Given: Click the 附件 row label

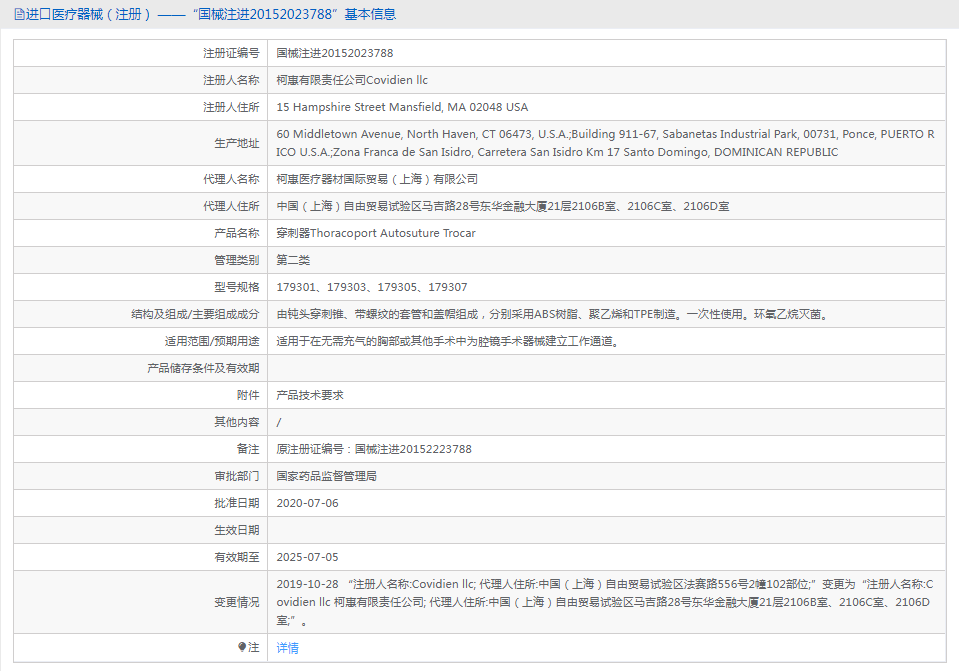Looking at the screenshot, I should pos(248,395).
